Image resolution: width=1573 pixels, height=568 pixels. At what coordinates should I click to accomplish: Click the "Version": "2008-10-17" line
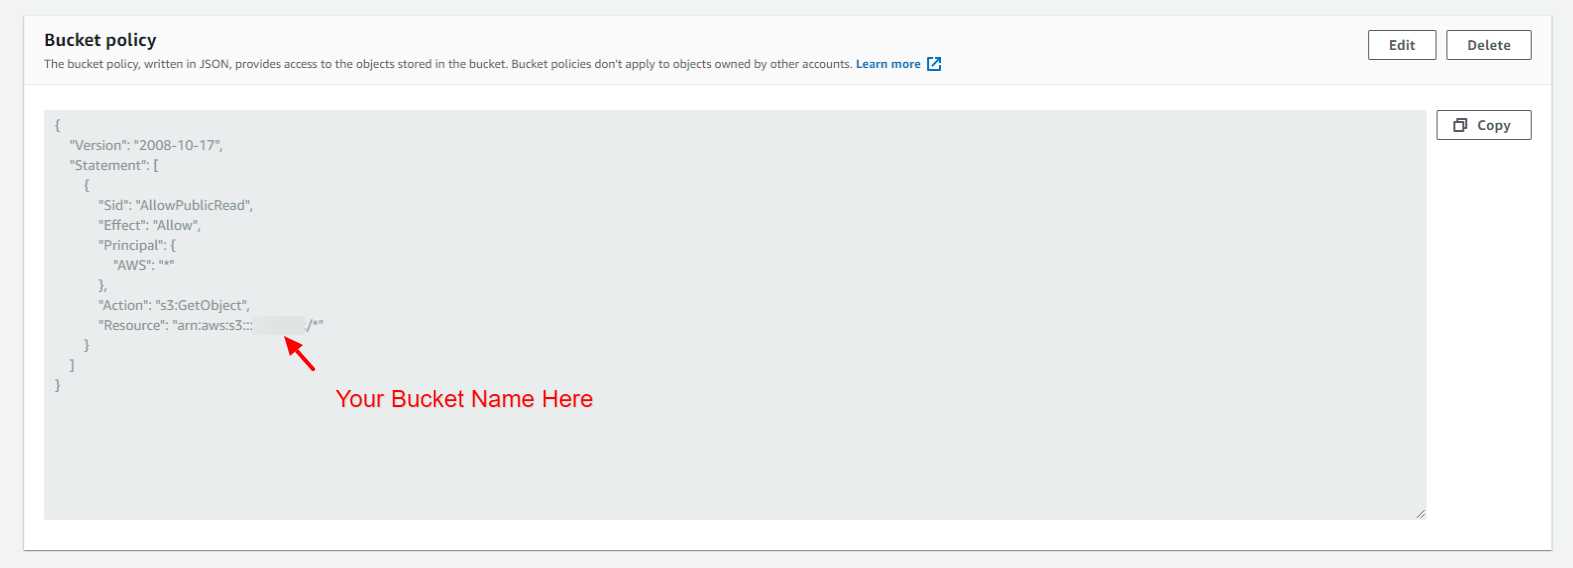point(146,145)
